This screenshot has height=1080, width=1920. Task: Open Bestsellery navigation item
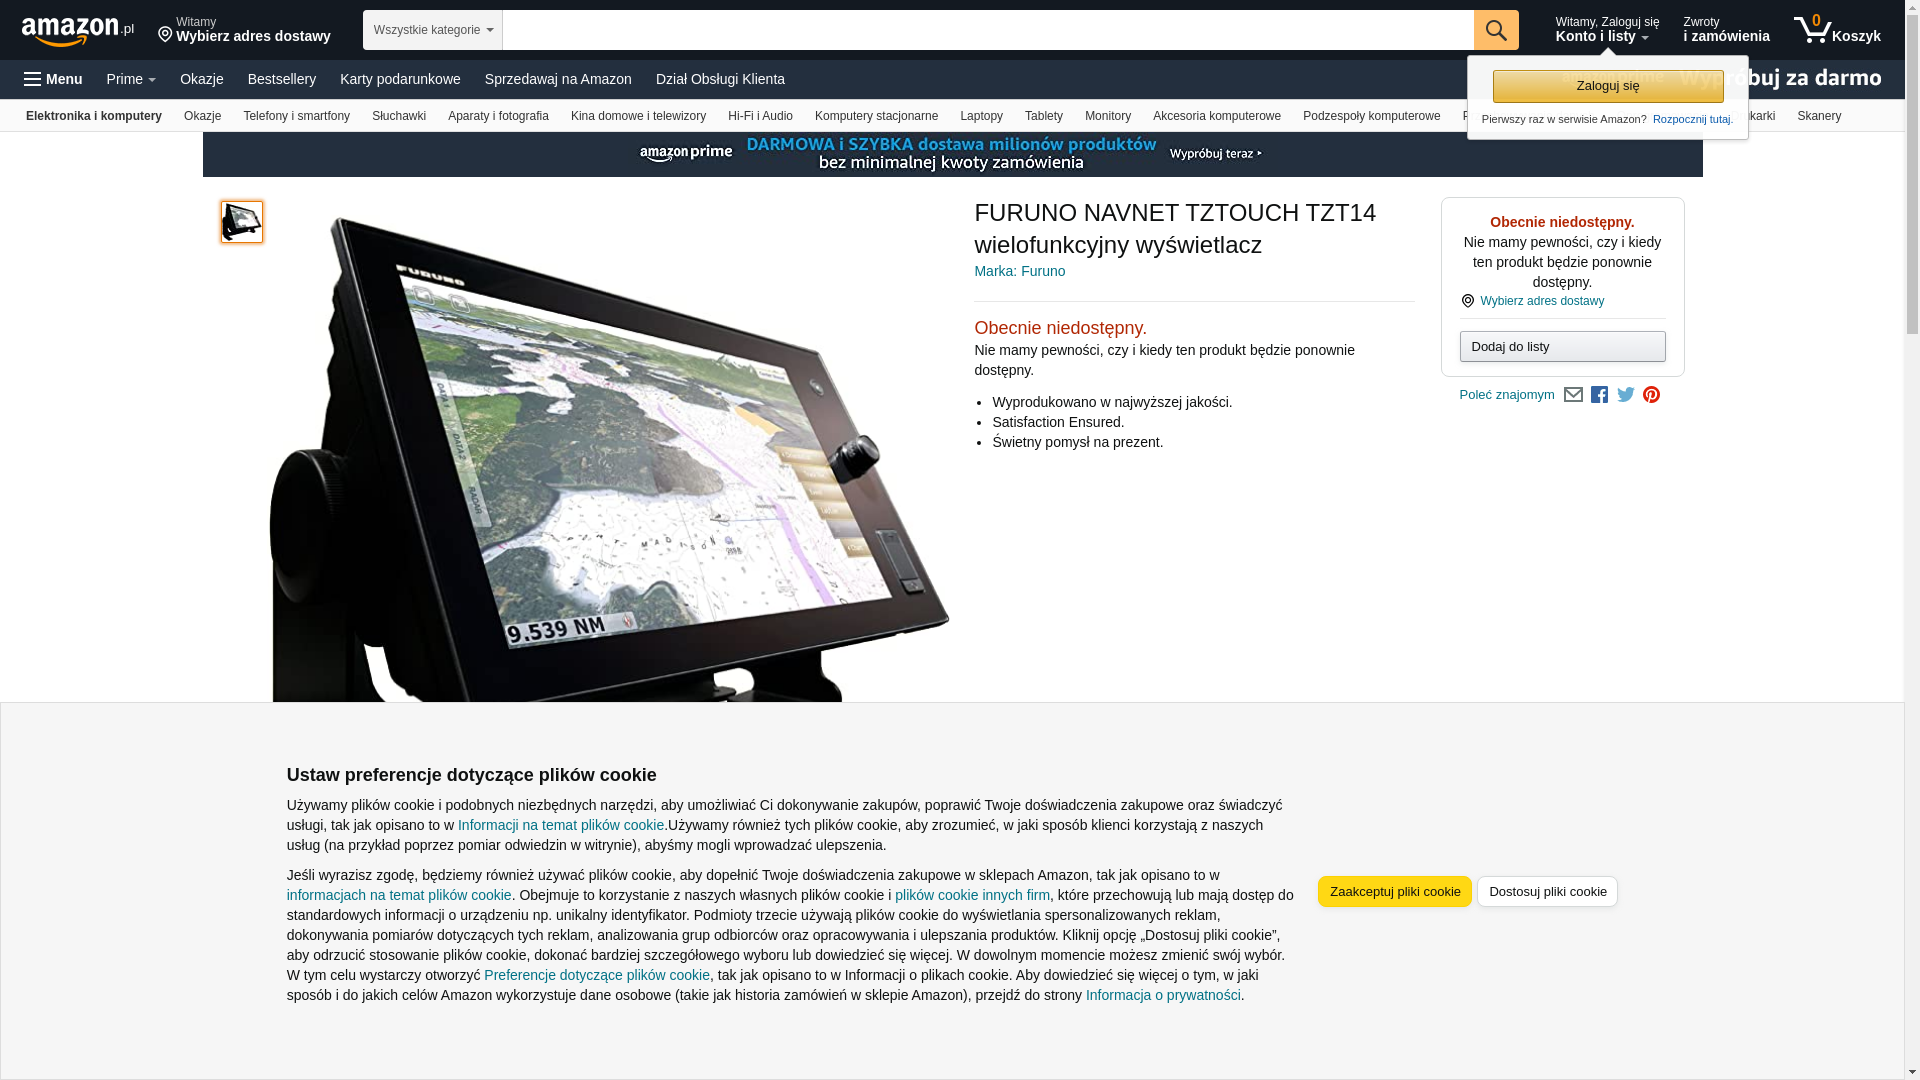pos(282,79)
